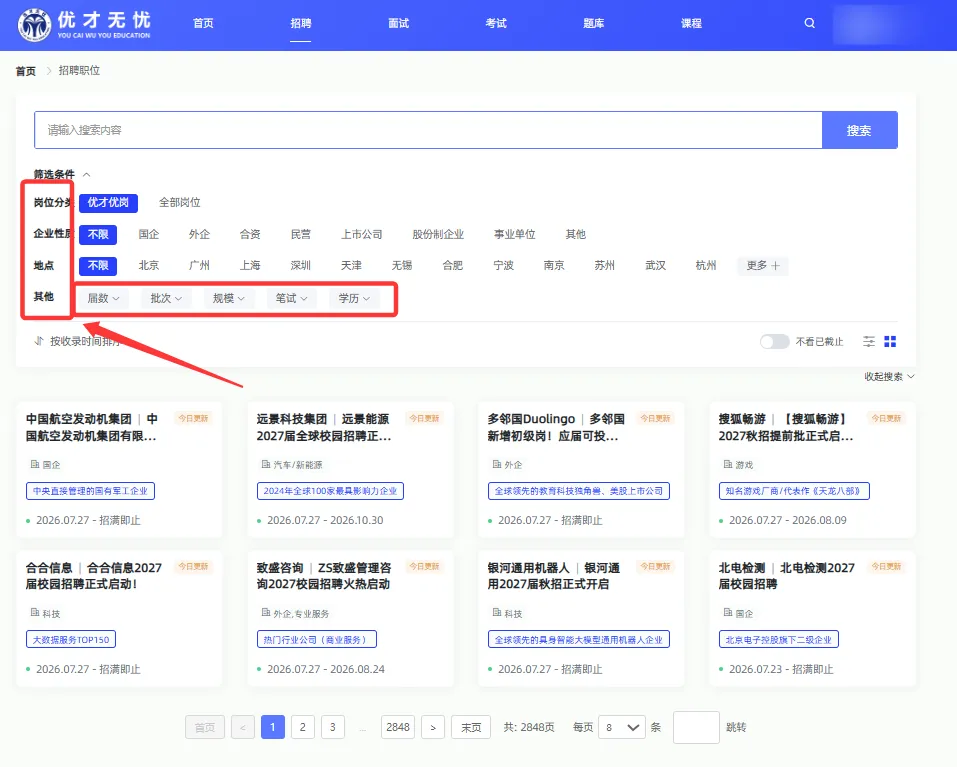Image resolution: width=957 pixels, height=767 pixels.
Task: Click the search content input field
Action: (x=428, y=130)
